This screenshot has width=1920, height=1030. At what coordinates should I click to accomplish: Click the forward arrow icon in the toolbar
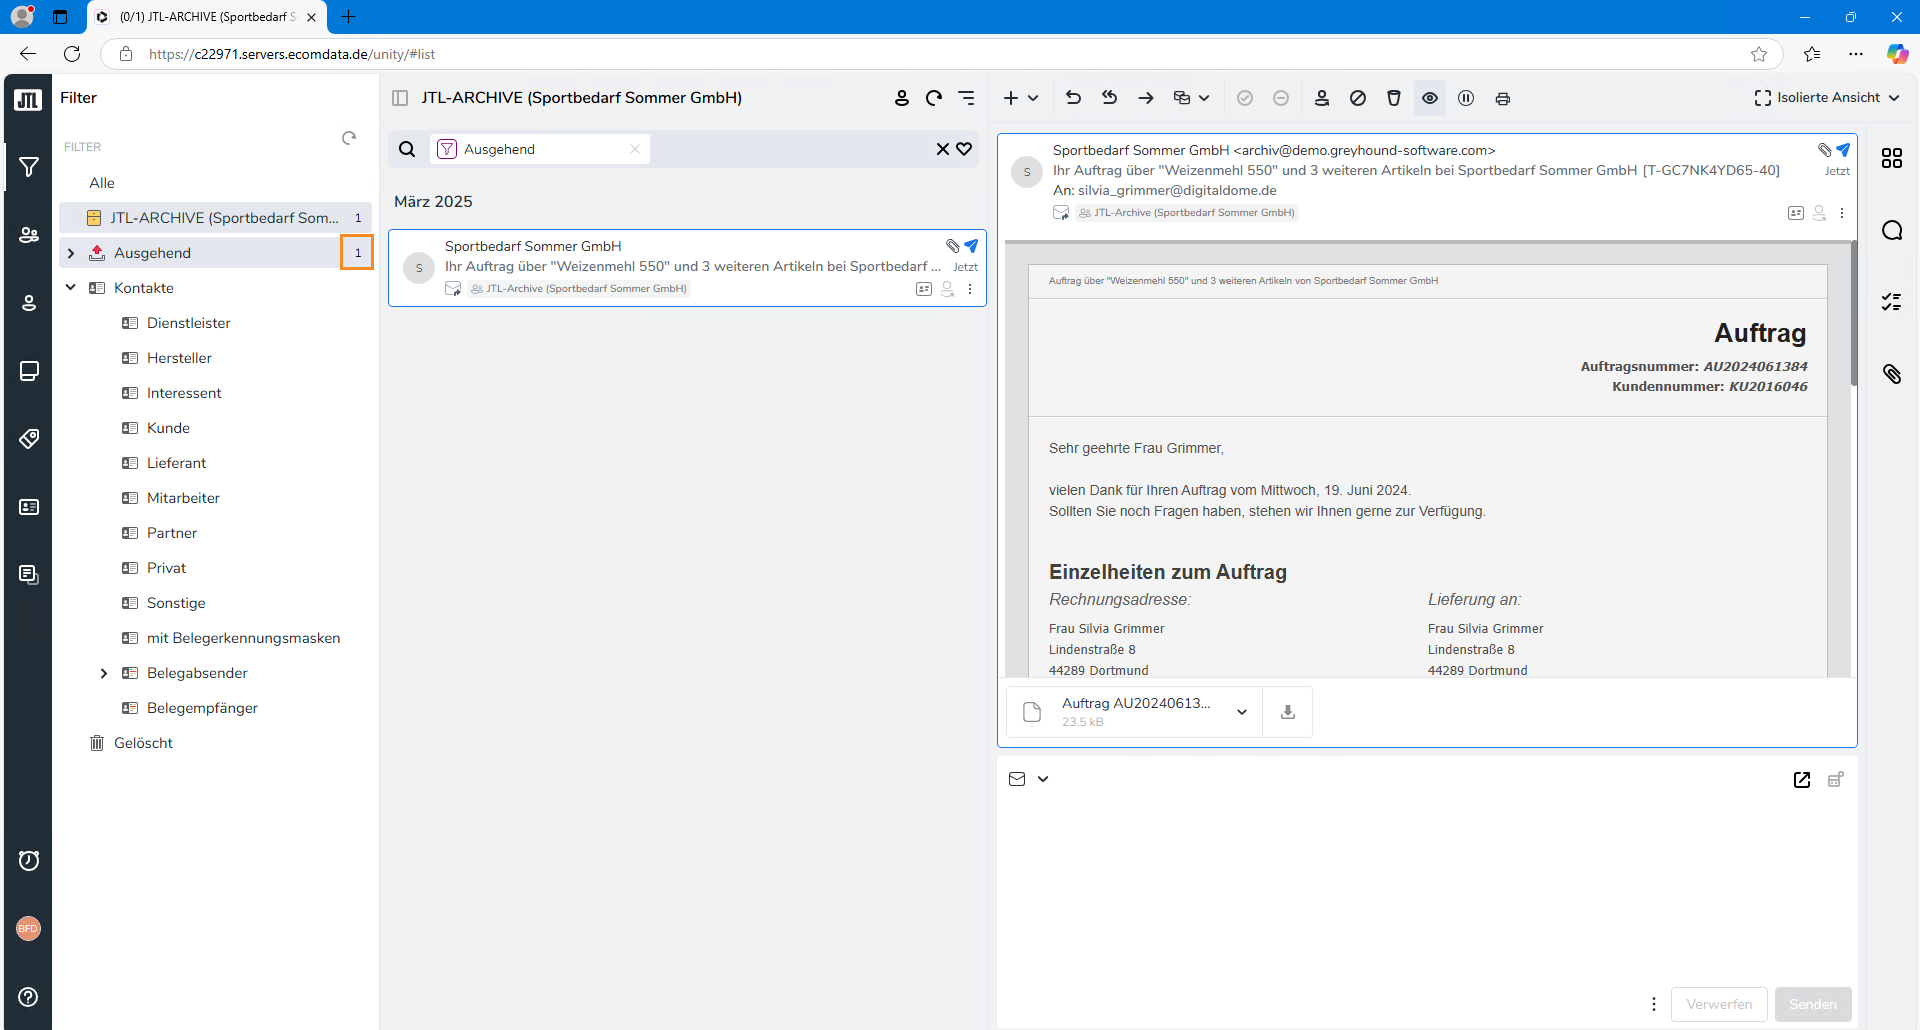click(x=1146, y=98)
